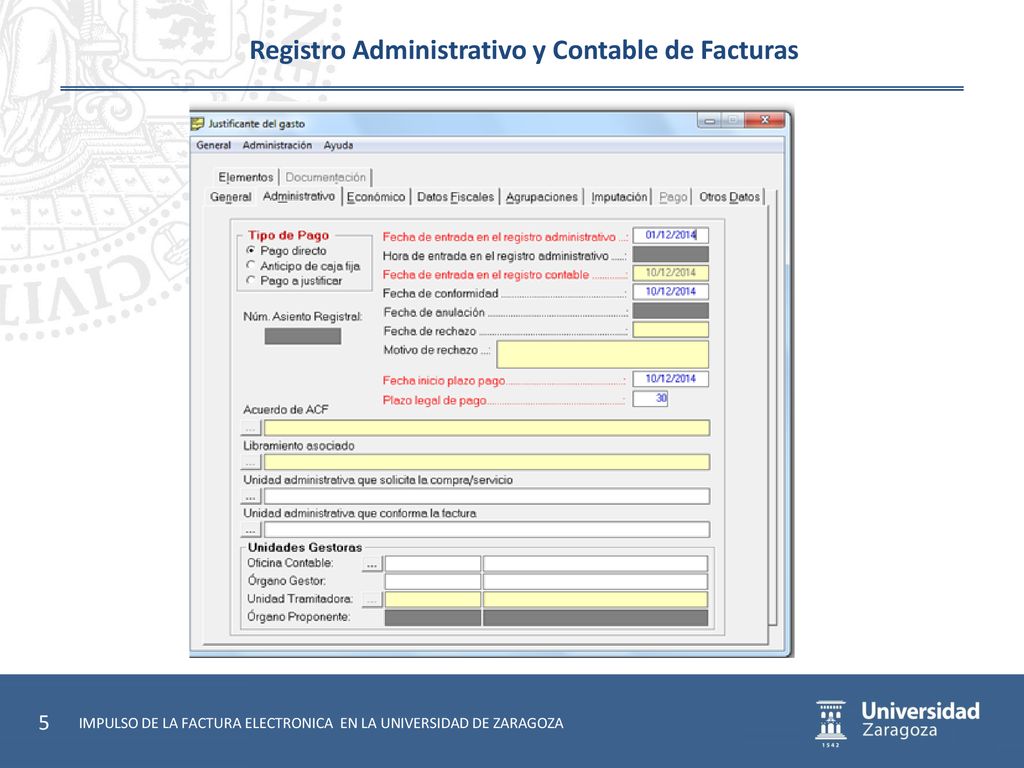Click Órgano Gestor description field
Viewport: 1024px width, 768px height.
(x=596, y=582)
